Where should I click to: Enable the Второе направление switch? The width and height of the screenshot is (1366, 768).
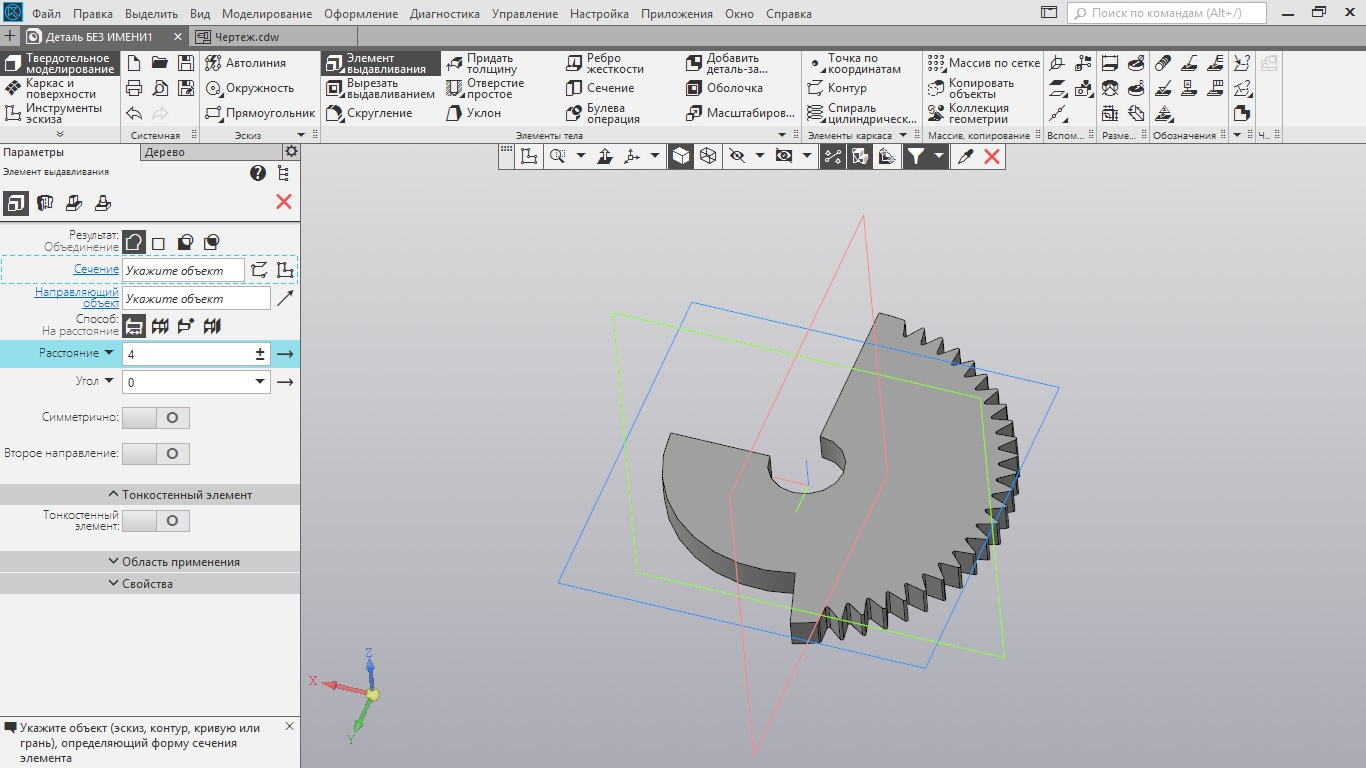[155, 454]
